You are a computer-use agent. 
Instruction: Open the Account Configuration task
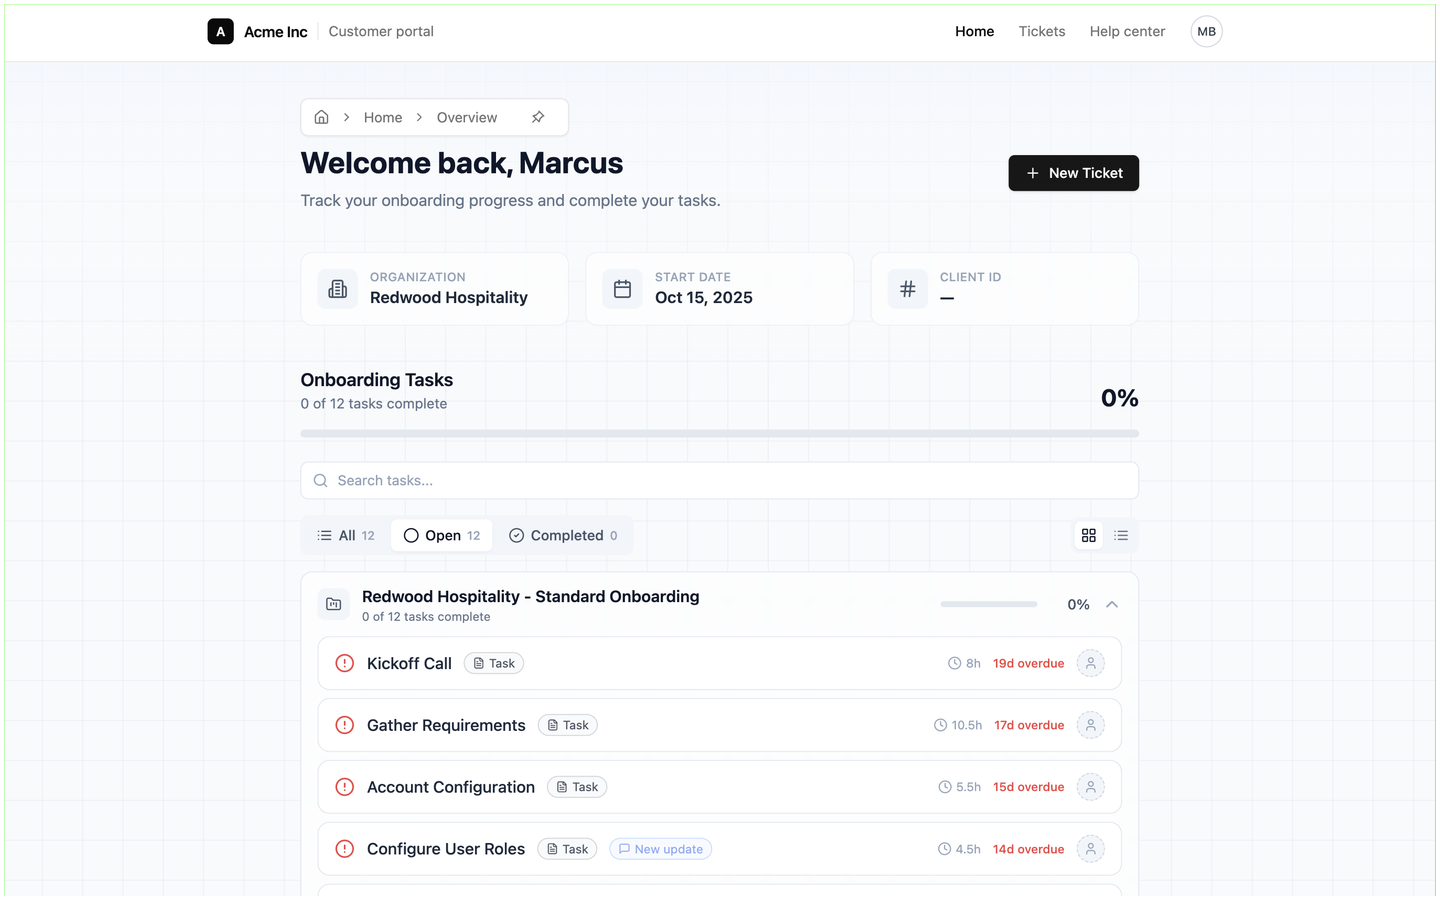(719, 787)
